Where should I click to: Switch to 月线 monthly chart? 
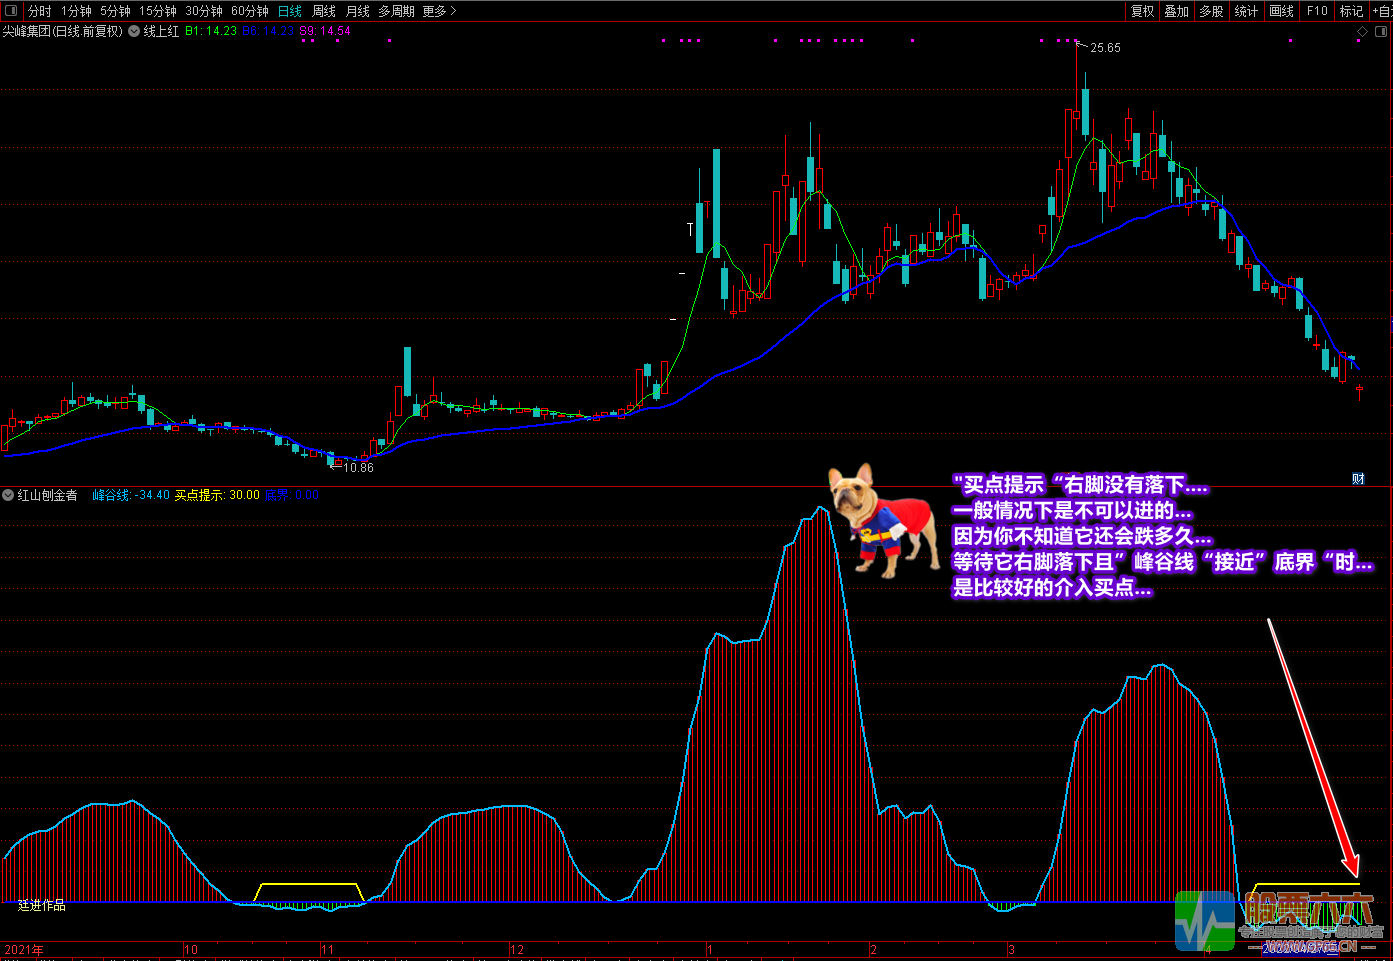coord(357,11)
